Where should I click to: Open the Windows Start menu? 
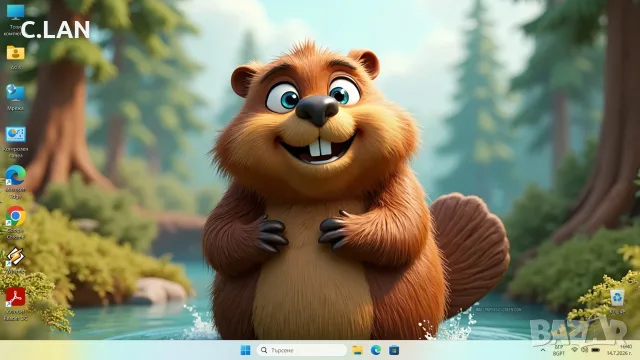[245, 350]
